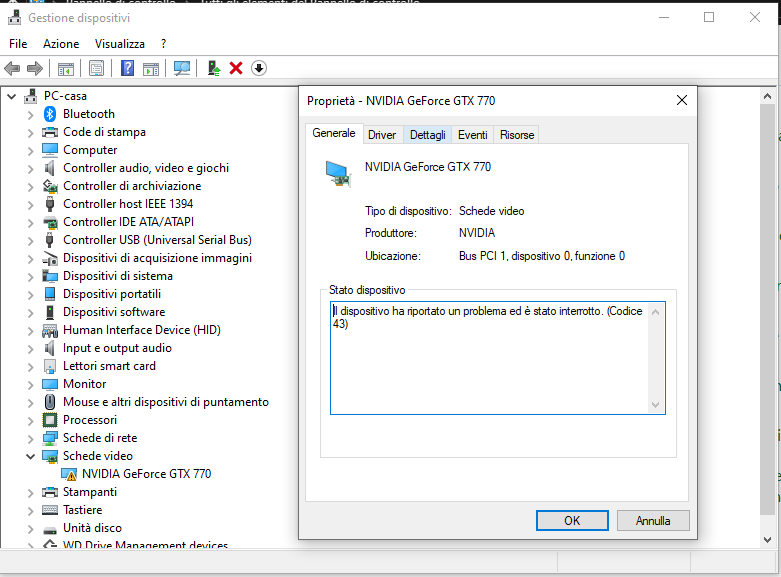The width and height of the screenshot is (781, 577).
Task: Expand Controller USB (Universal Serial Bus)
Action: pyautogui.click(x=30, y=241)
